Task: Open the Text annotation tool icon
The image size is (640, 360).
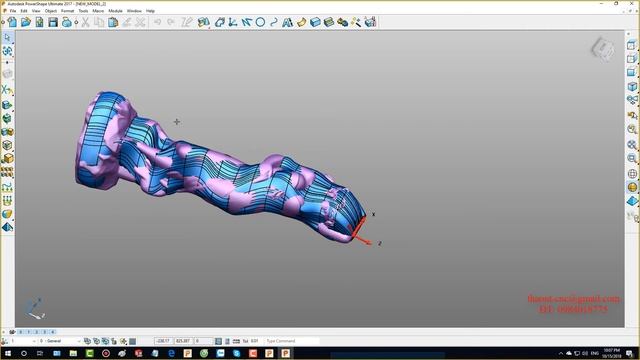Action: 287,22
